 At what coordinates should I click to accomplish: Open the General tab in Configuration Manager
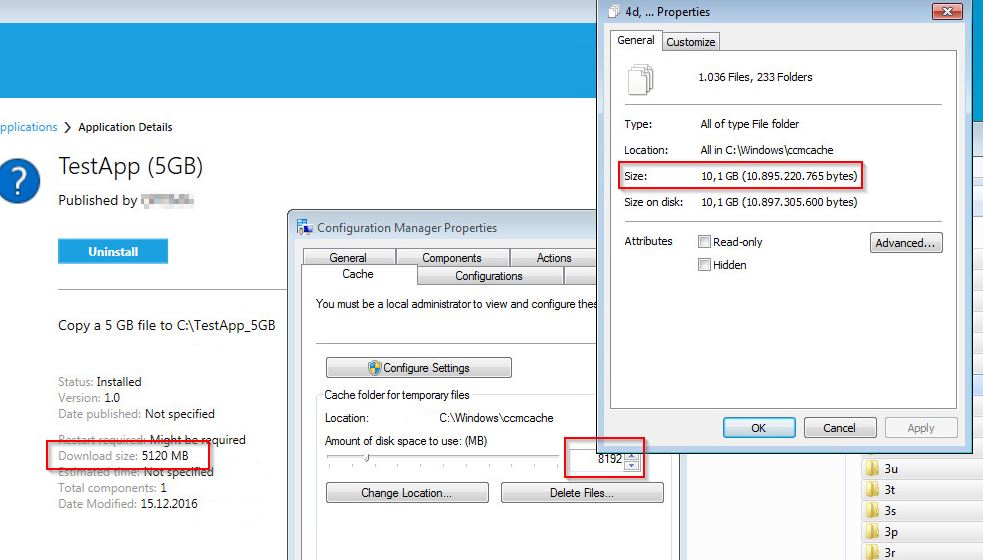[x=348, y=258]
